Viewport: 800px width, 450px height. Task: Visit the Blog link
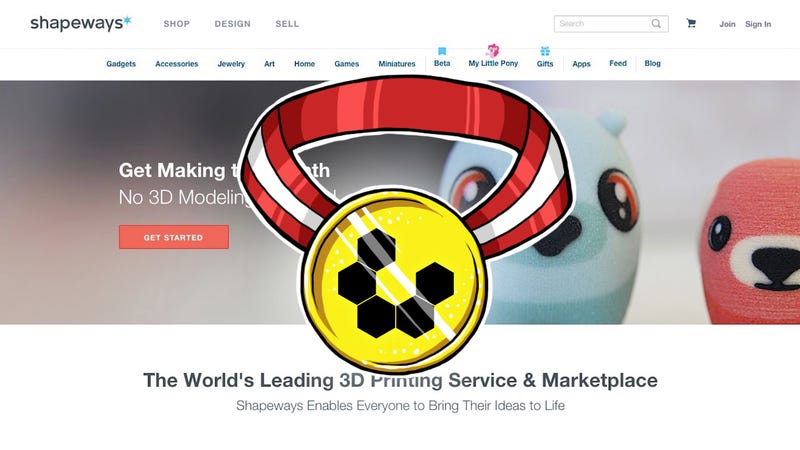pyautogui.click(x=653, y=63)
